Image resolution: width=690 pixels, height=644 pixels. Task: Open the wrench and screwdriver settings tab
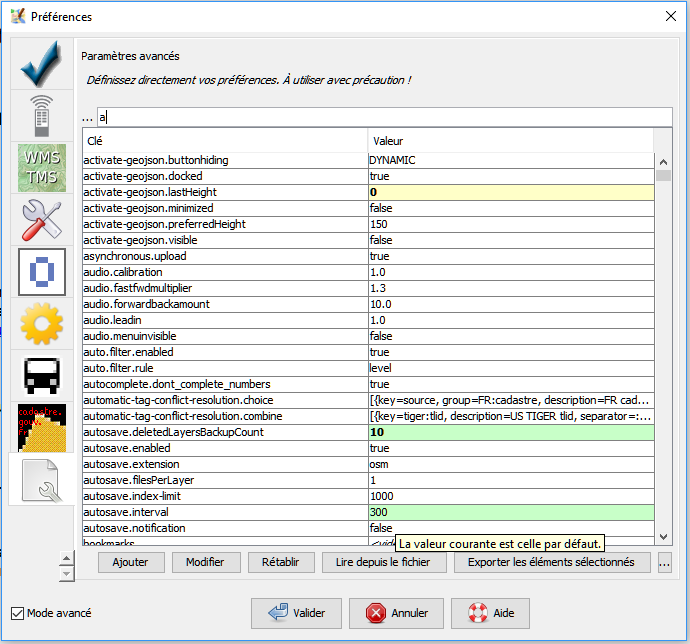41,219
